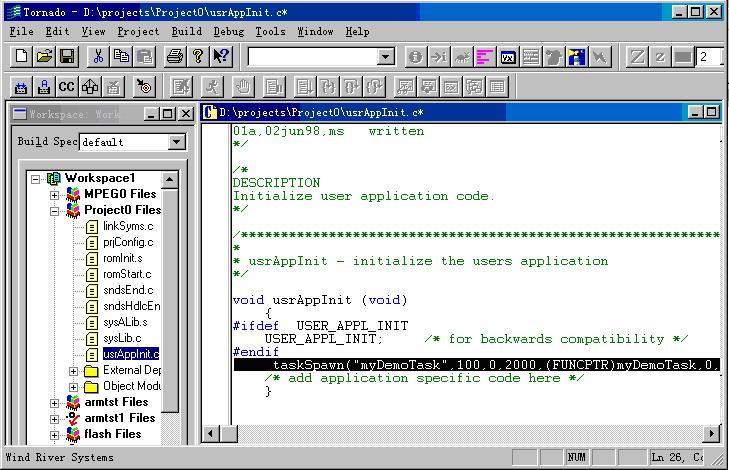The image size is (729, 470).
Task: Click the Paste clipboard toolbar icon
Action: pyautogui.click(x=144, y=57)
